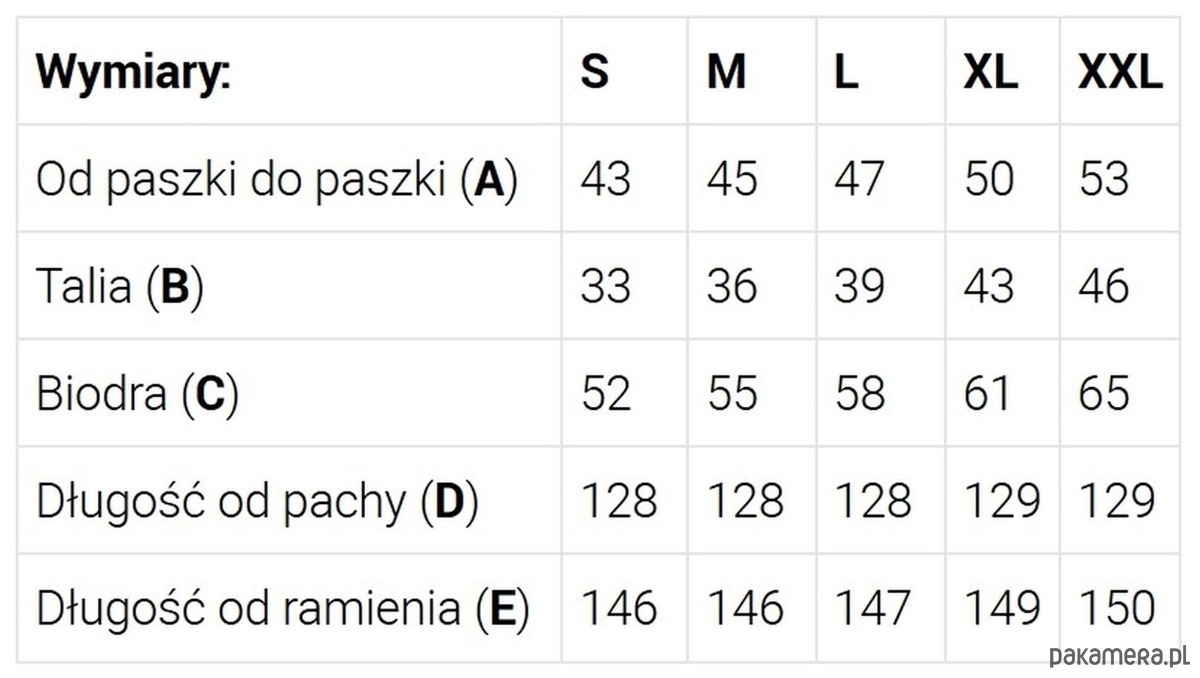The image size is (1200, 678).
Task: Open the pakamera.pl watermark link
Action: point(1118,656)
